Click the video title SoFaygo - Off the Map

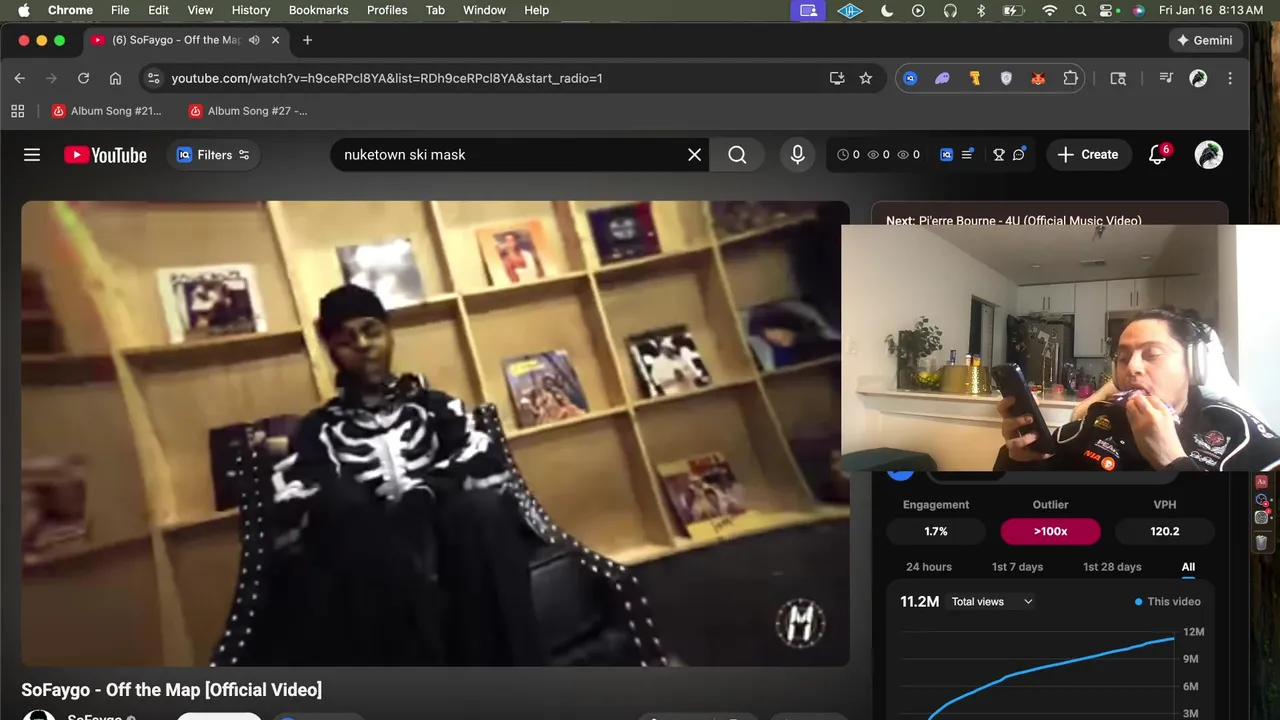tap(172, 690)
